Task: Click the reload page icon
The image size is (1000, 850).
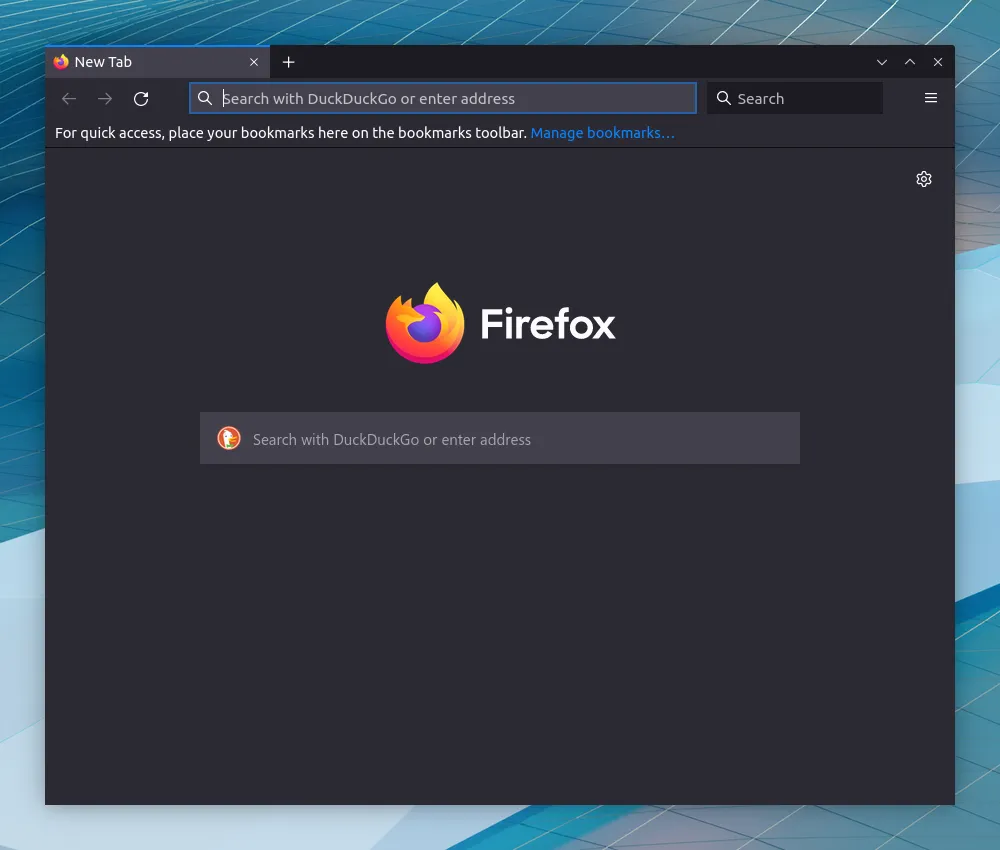Action: (x=141, y=98)
